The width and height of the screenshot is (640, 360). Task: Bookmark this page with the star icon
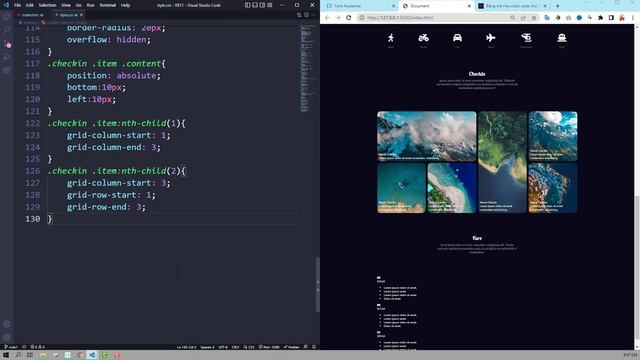pyautogui.click(x=534, y=18)
